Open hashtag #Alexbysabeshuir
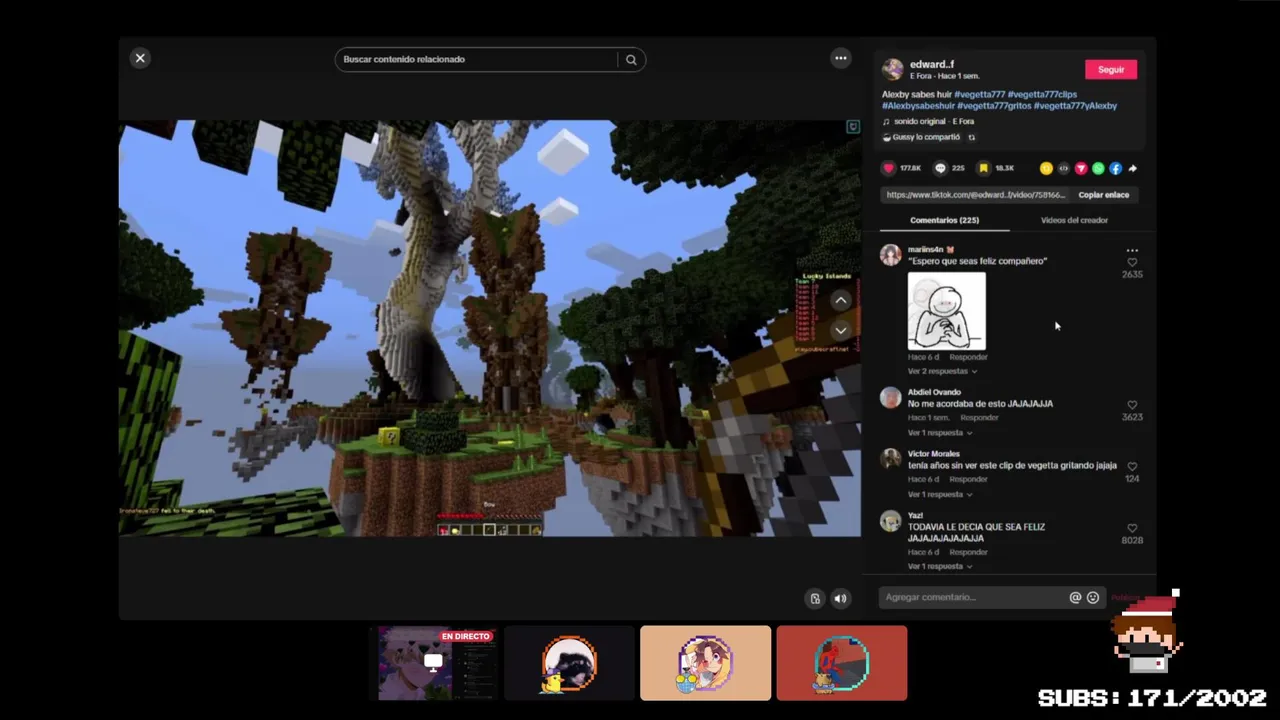Image resolution: width=1280 pixels, height=720 pixels. [x=918, y=105]
